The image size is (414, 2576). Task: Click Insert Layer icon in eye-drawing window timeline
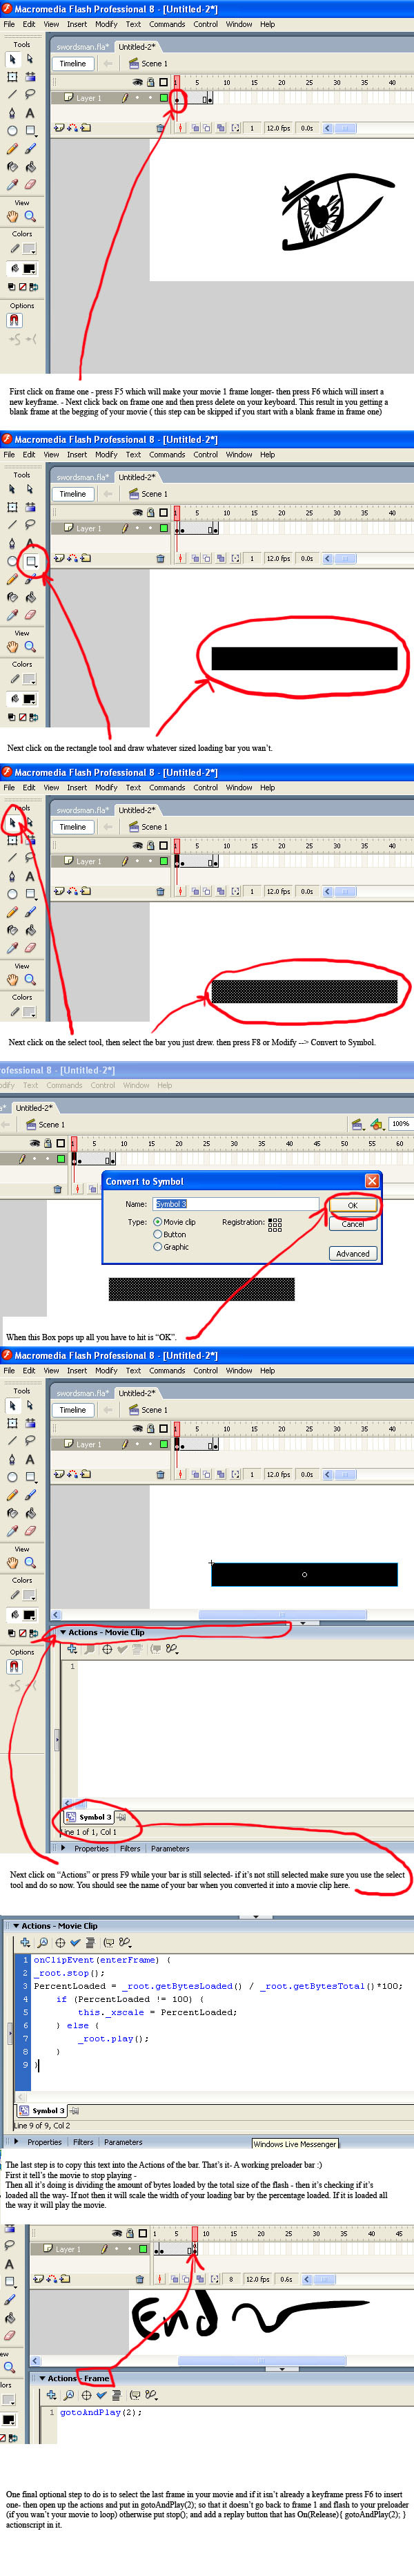[x=58, y=128]
